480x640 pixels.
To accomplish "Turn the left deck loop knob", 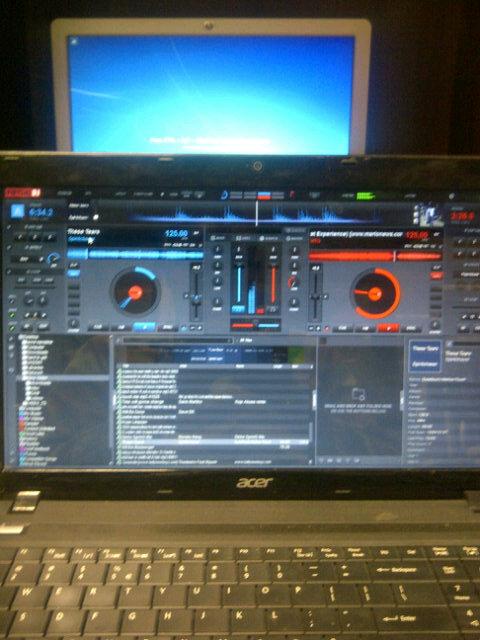I will click(x=73, y=324).
